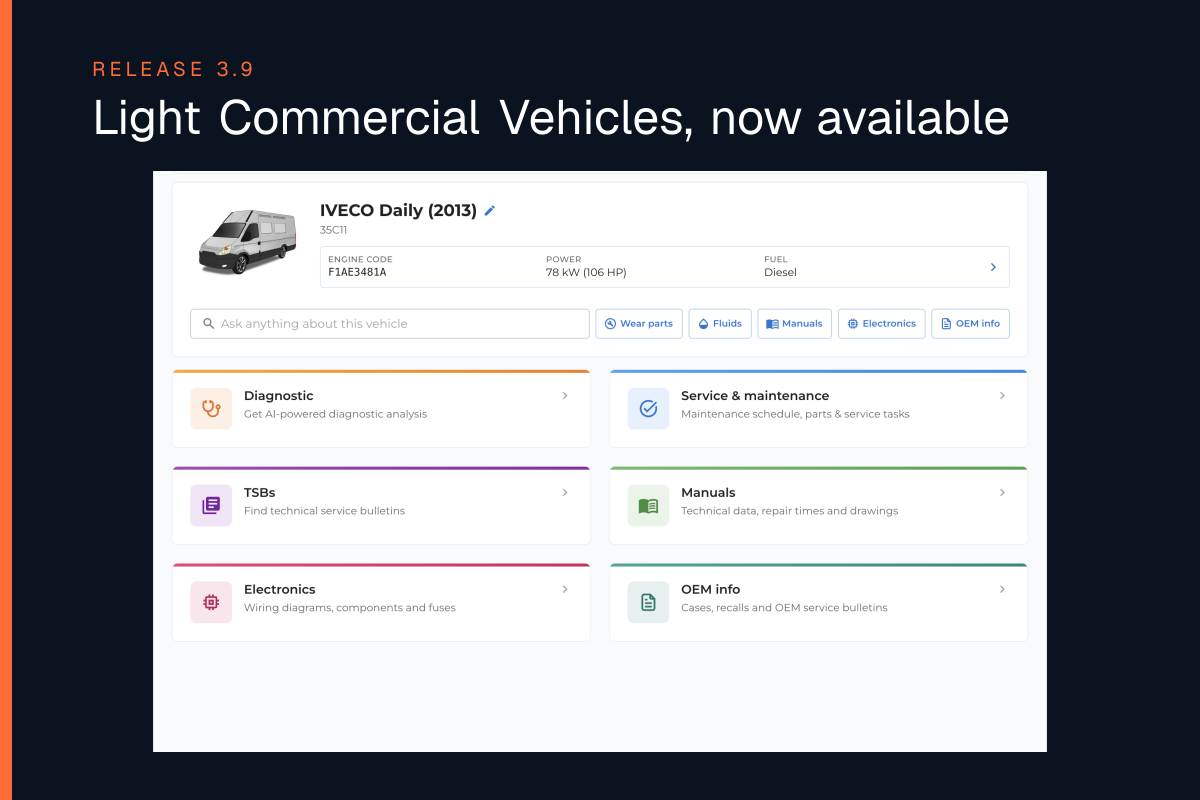The width and height of the screenshot is (1200, 800).
Task: Click 'Maintenance schedule, parts & service tasks' text
Action: coord(796,414)
